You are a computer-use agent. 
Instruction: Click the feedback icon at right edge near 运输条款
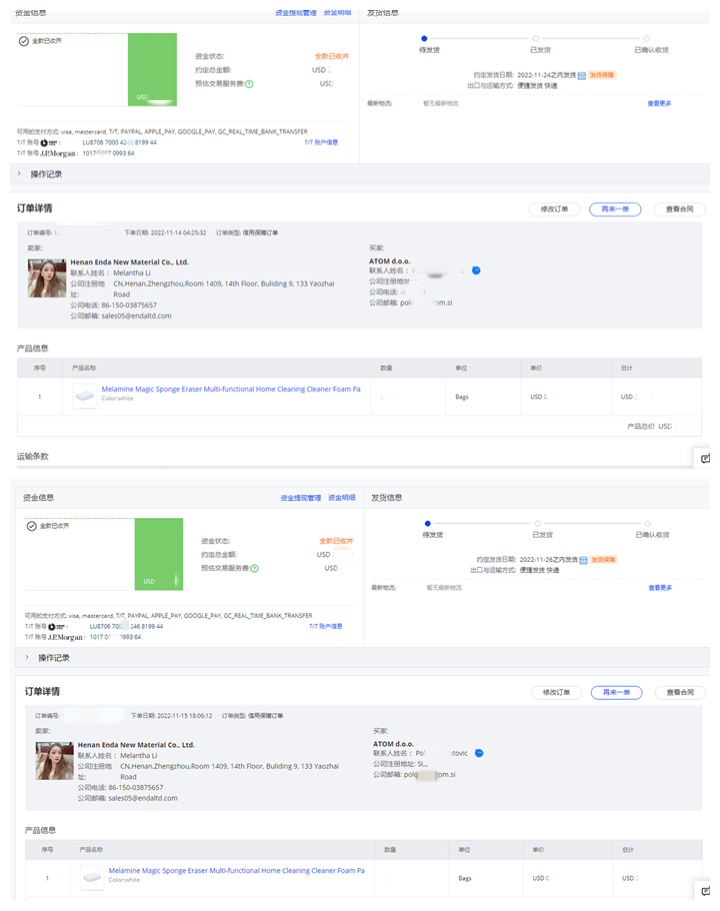pos(706,456)
